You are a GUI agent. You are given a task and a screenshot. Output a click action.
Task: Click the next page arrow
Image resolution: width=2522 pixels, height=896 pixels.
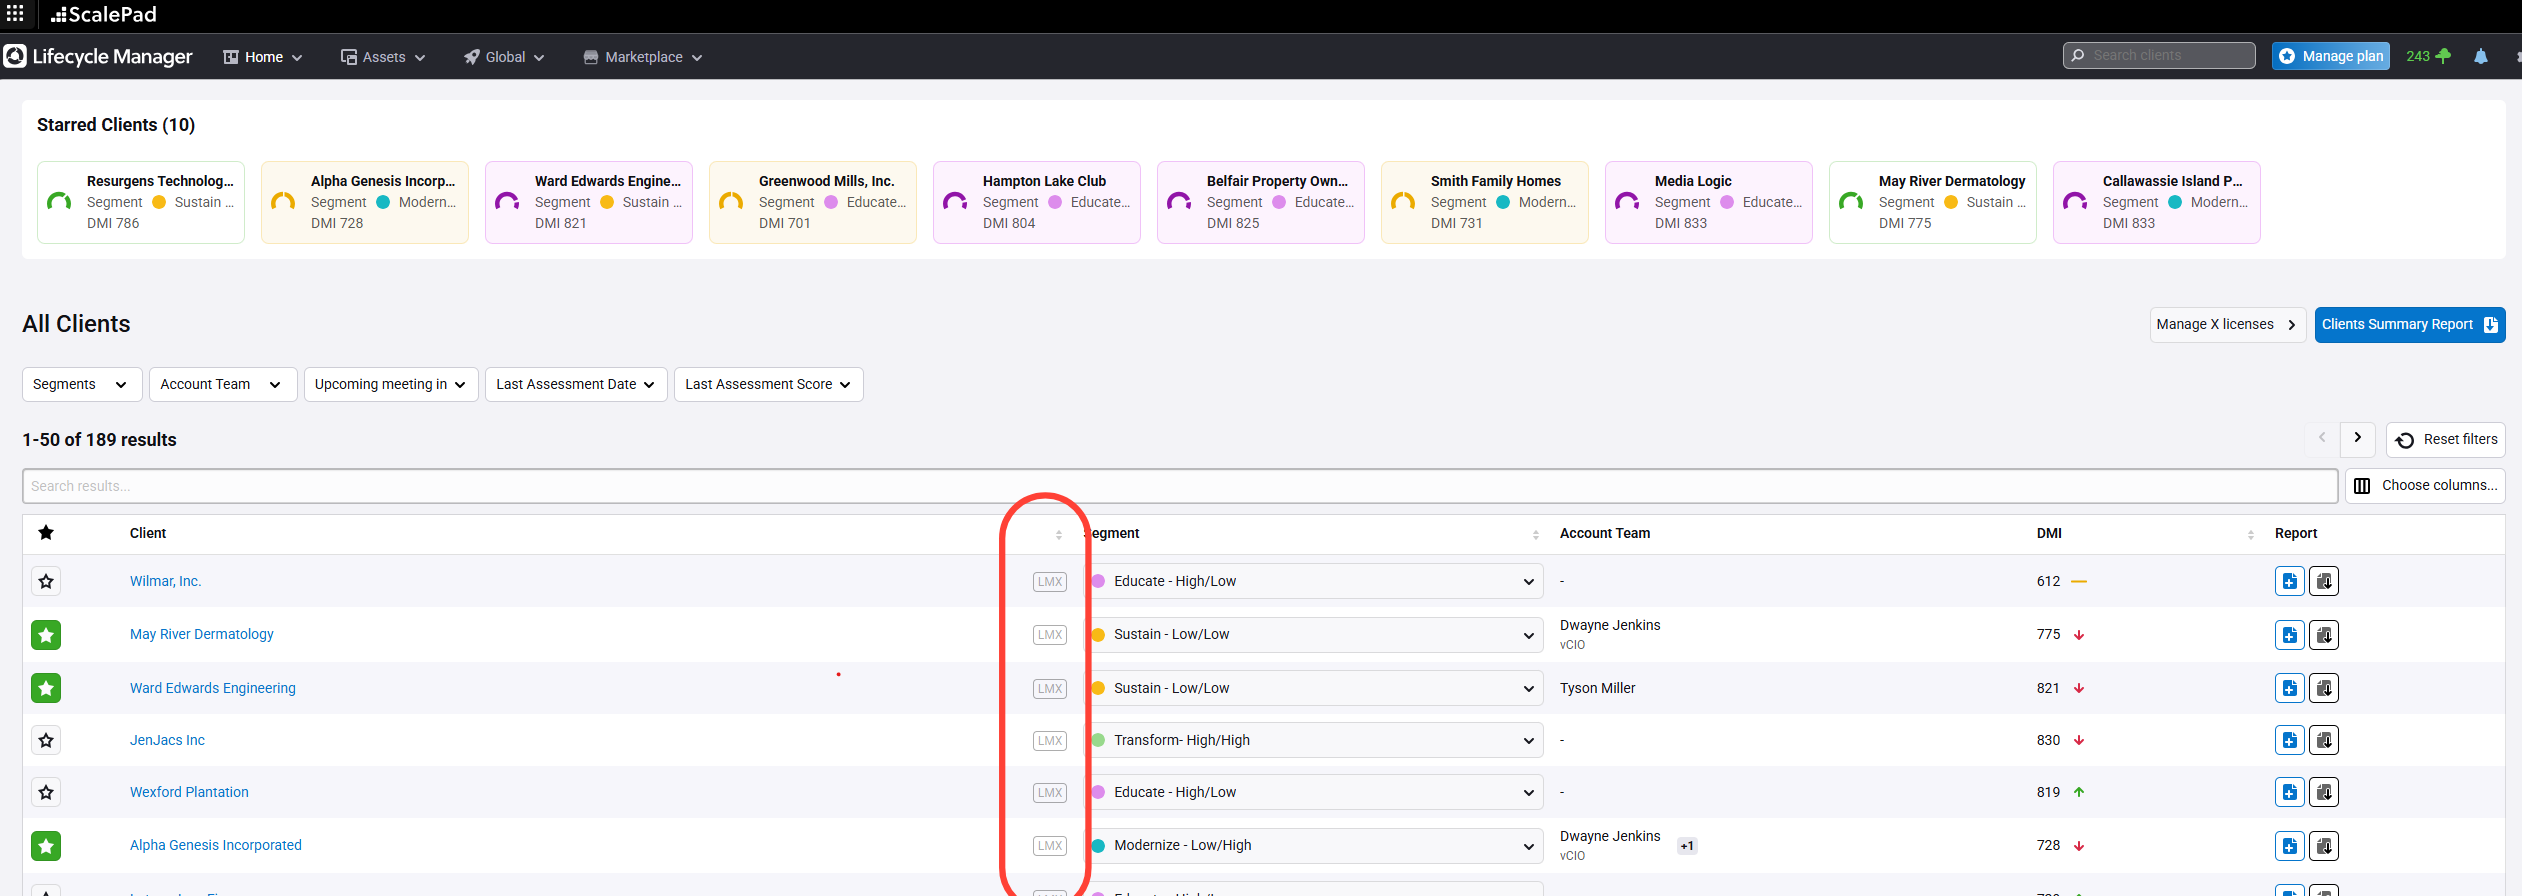point(2357,438)
